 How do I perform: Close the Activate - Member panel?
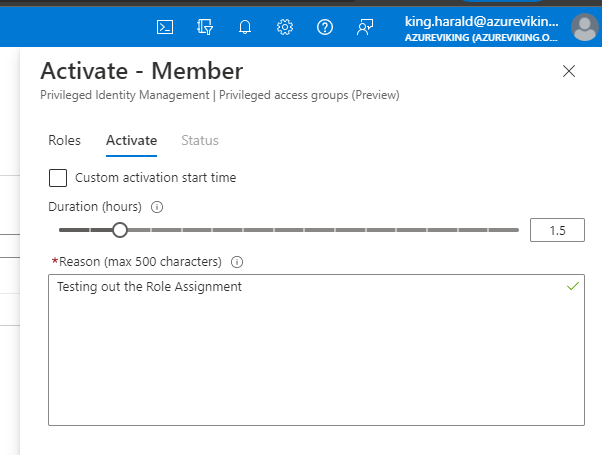point(569,71)
